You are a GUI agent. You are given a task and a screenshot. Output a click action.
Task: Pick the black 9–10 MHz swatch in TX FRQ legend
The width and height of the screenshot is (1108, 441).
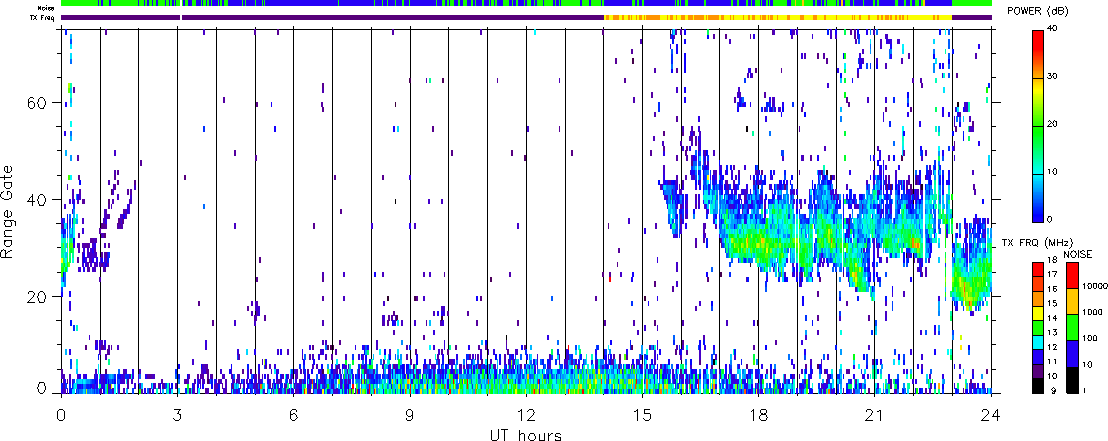(1040, 386)
